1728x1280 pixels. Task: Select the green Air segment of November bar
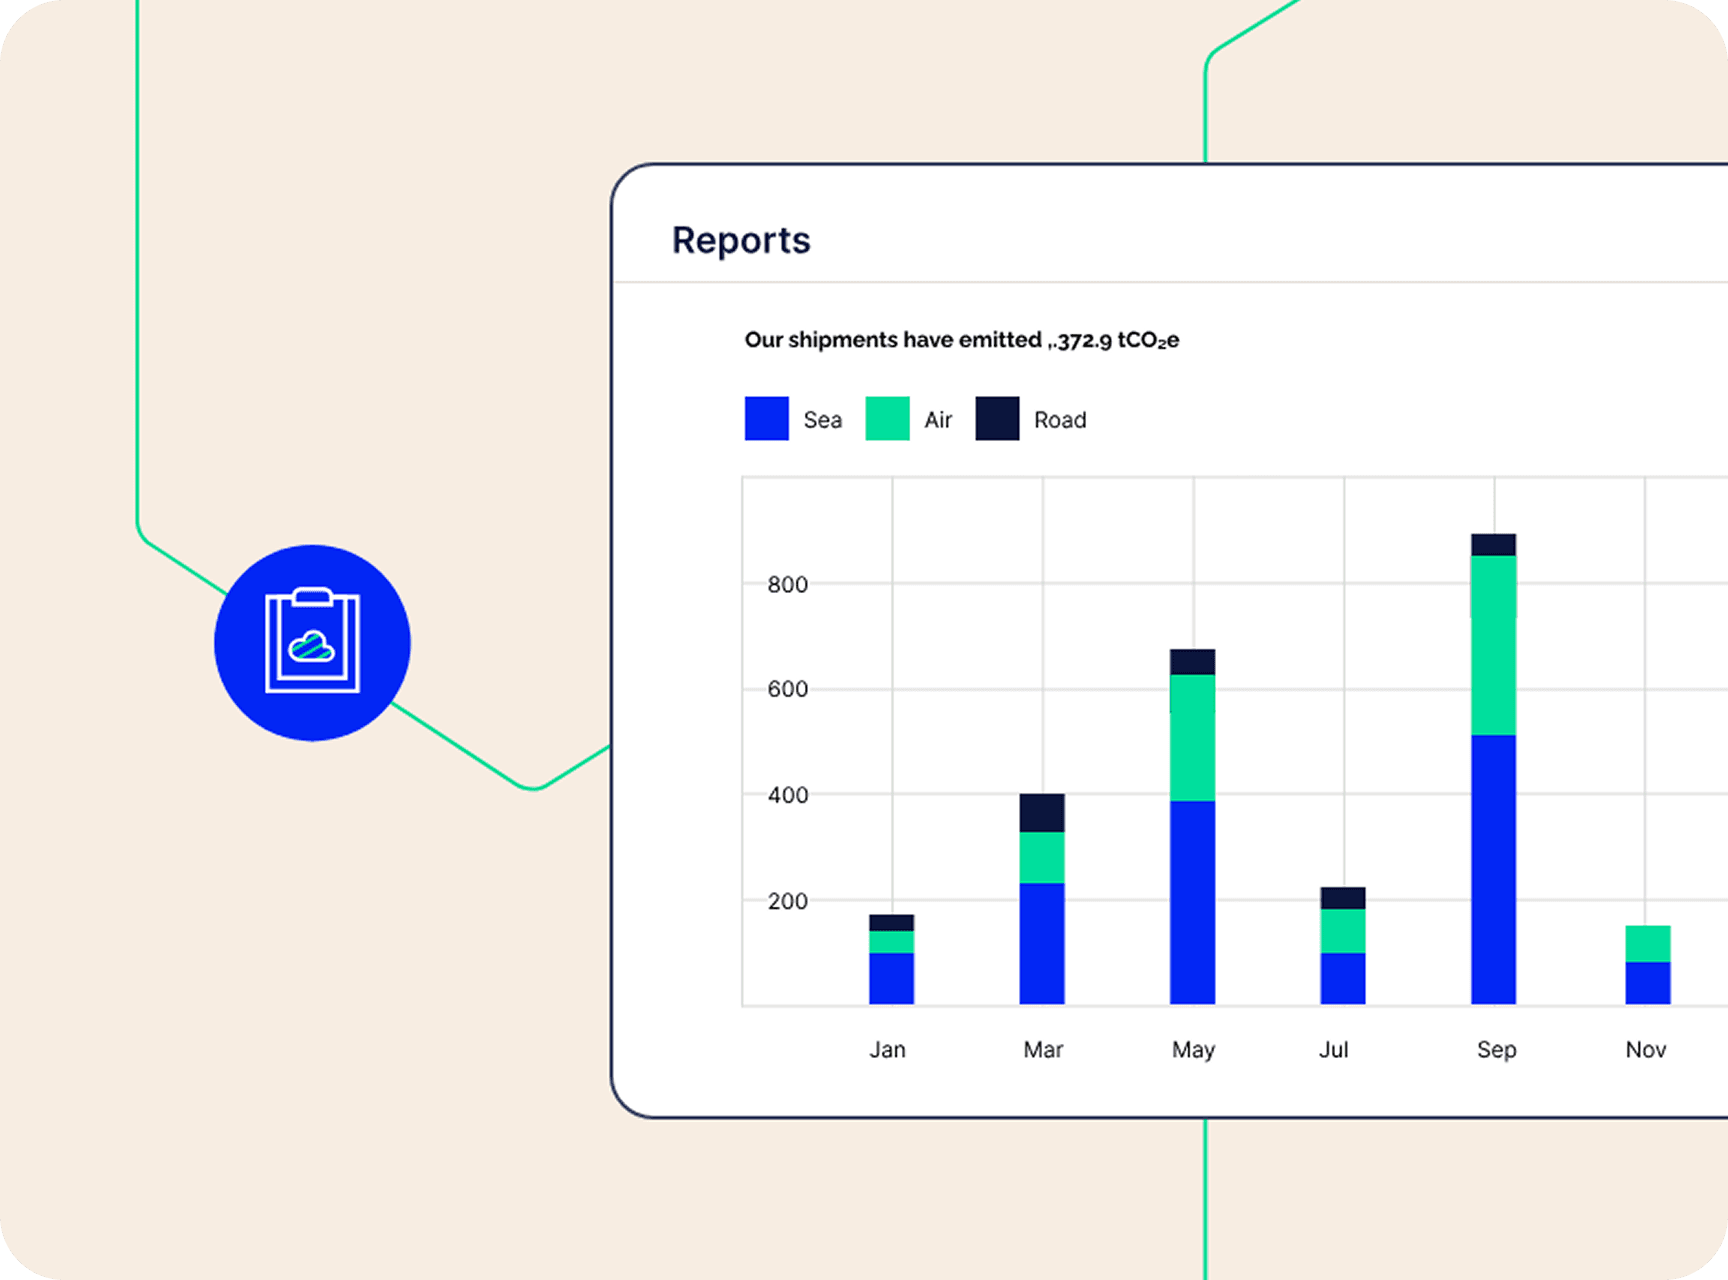1647,943
